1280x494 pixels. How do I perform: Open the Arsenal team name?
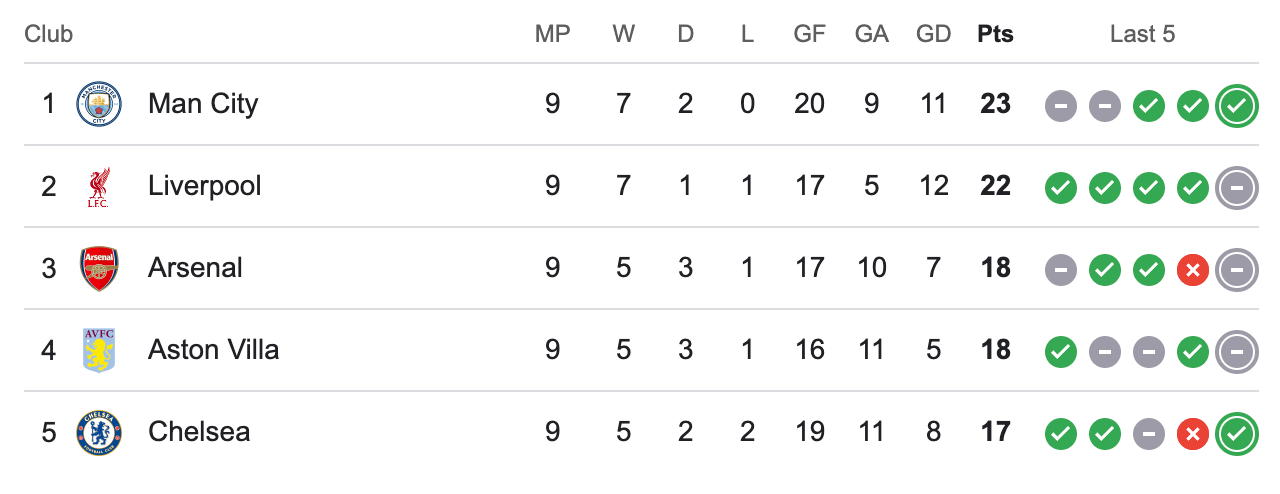pos(195,268)
